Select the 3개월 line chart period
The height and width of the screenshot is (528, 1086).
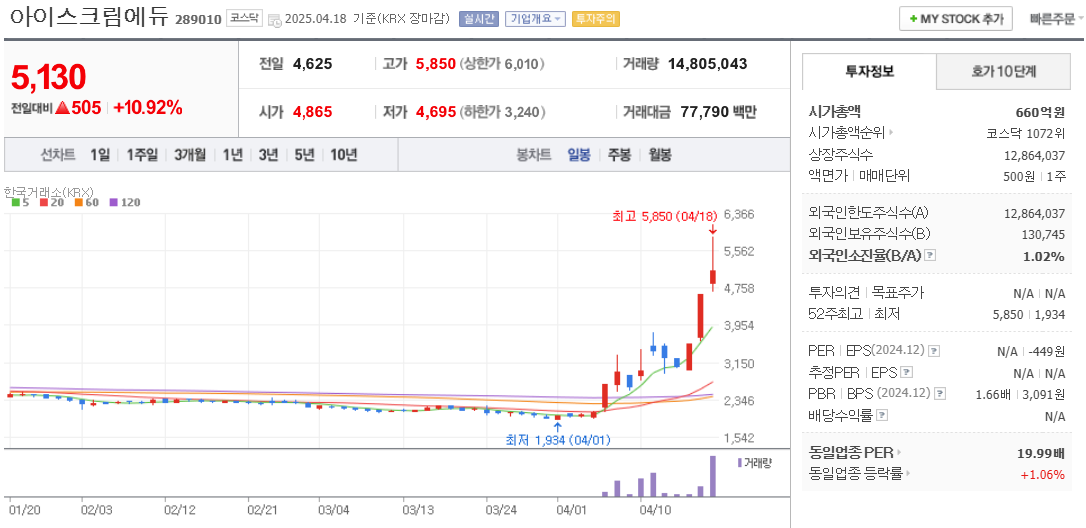[190, 155]
